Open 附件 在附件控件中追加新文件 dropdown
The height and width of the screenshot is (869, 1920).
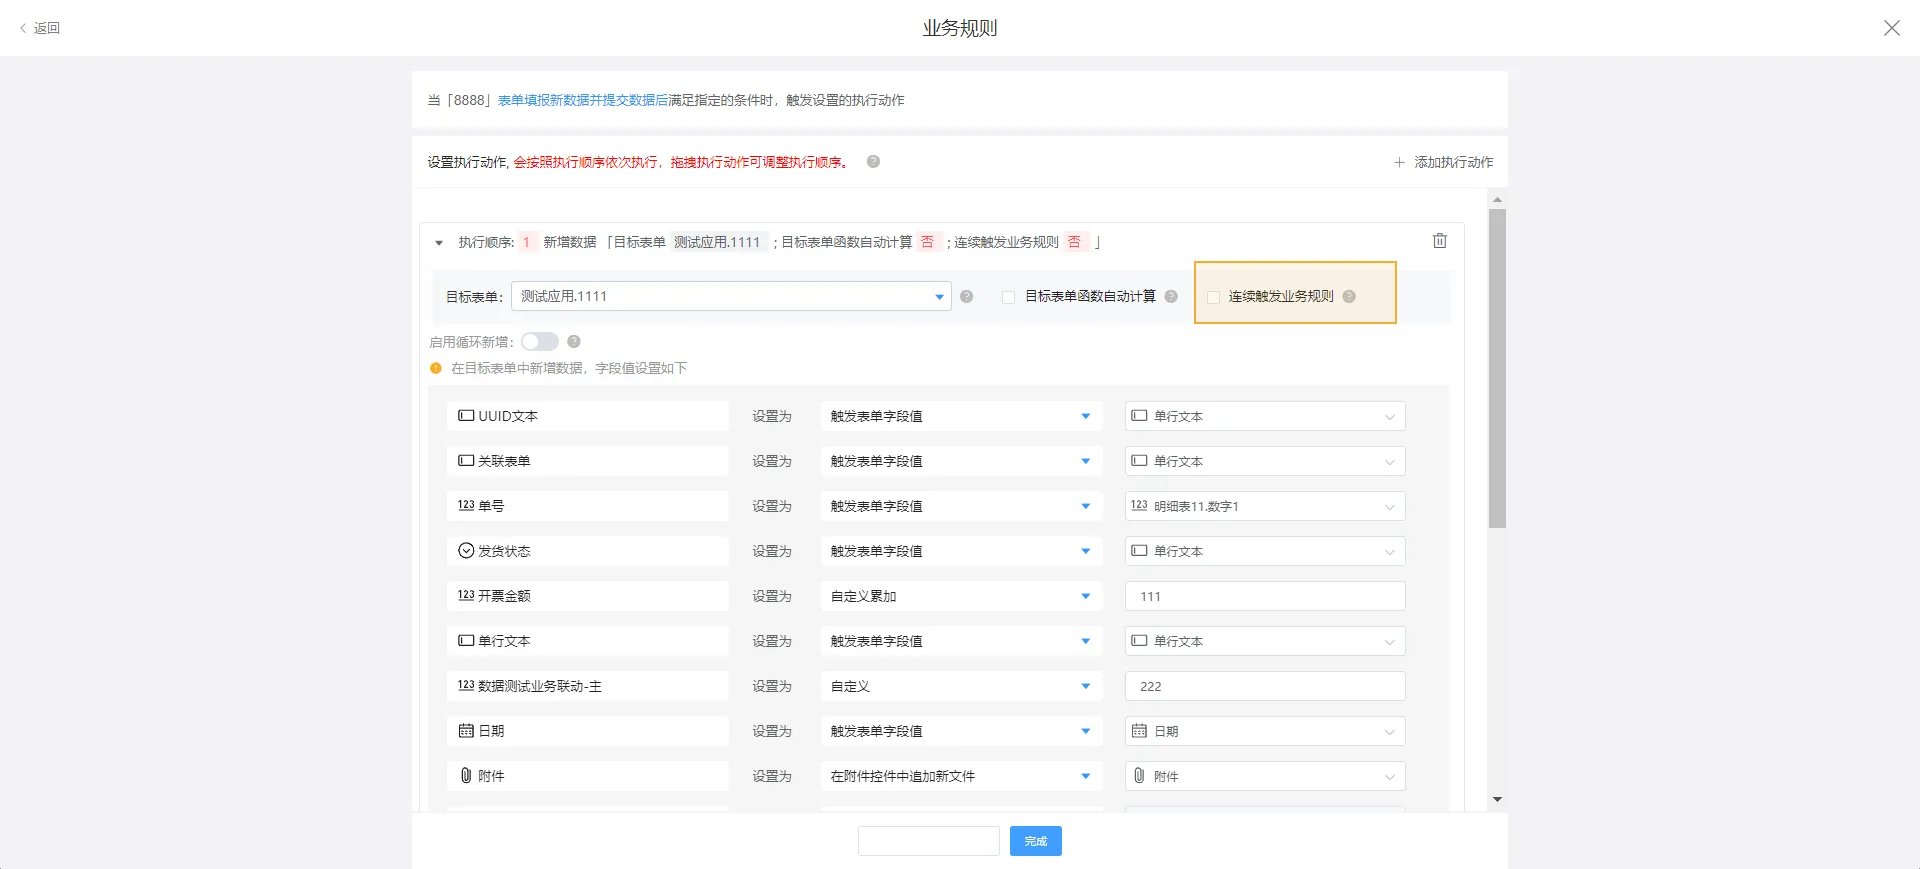click(960, 776)
